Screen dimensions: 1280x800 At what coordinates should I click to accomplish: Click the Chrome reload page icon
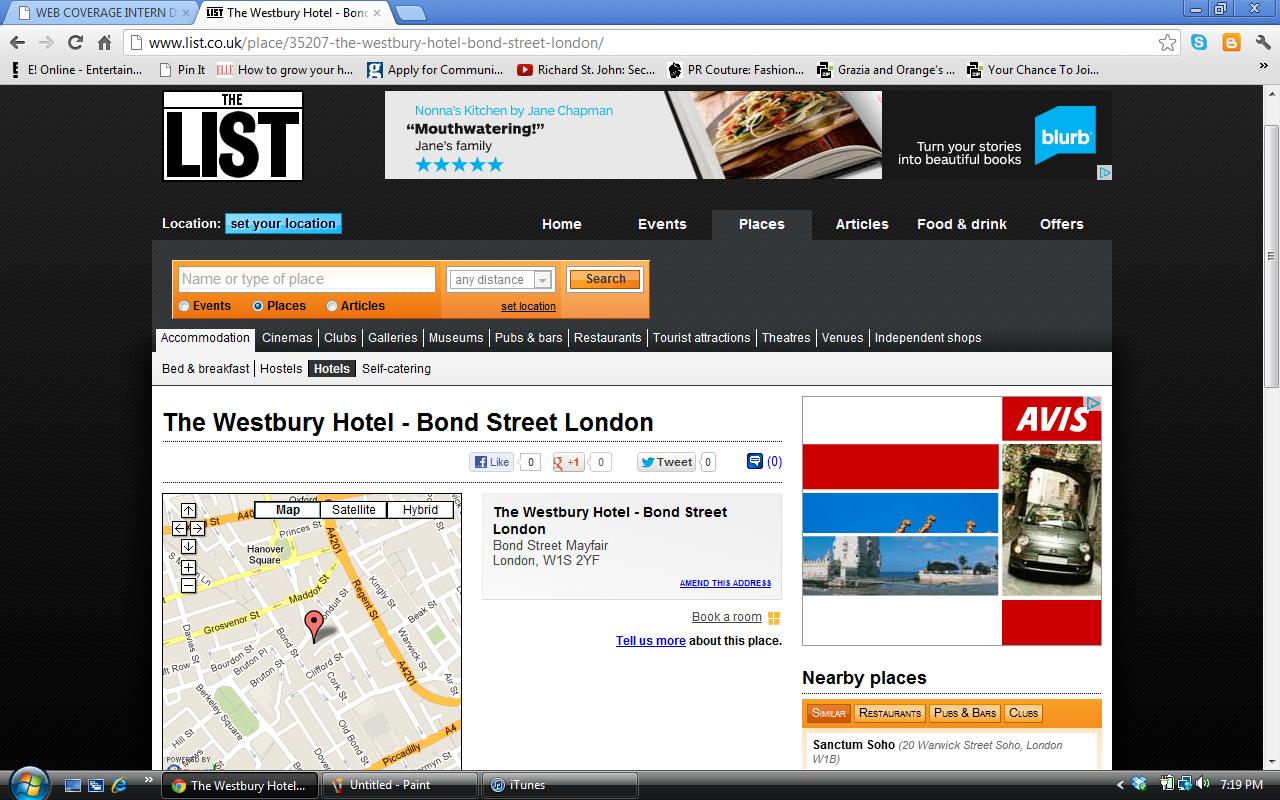pyautogui.click(x=75, y=42)
